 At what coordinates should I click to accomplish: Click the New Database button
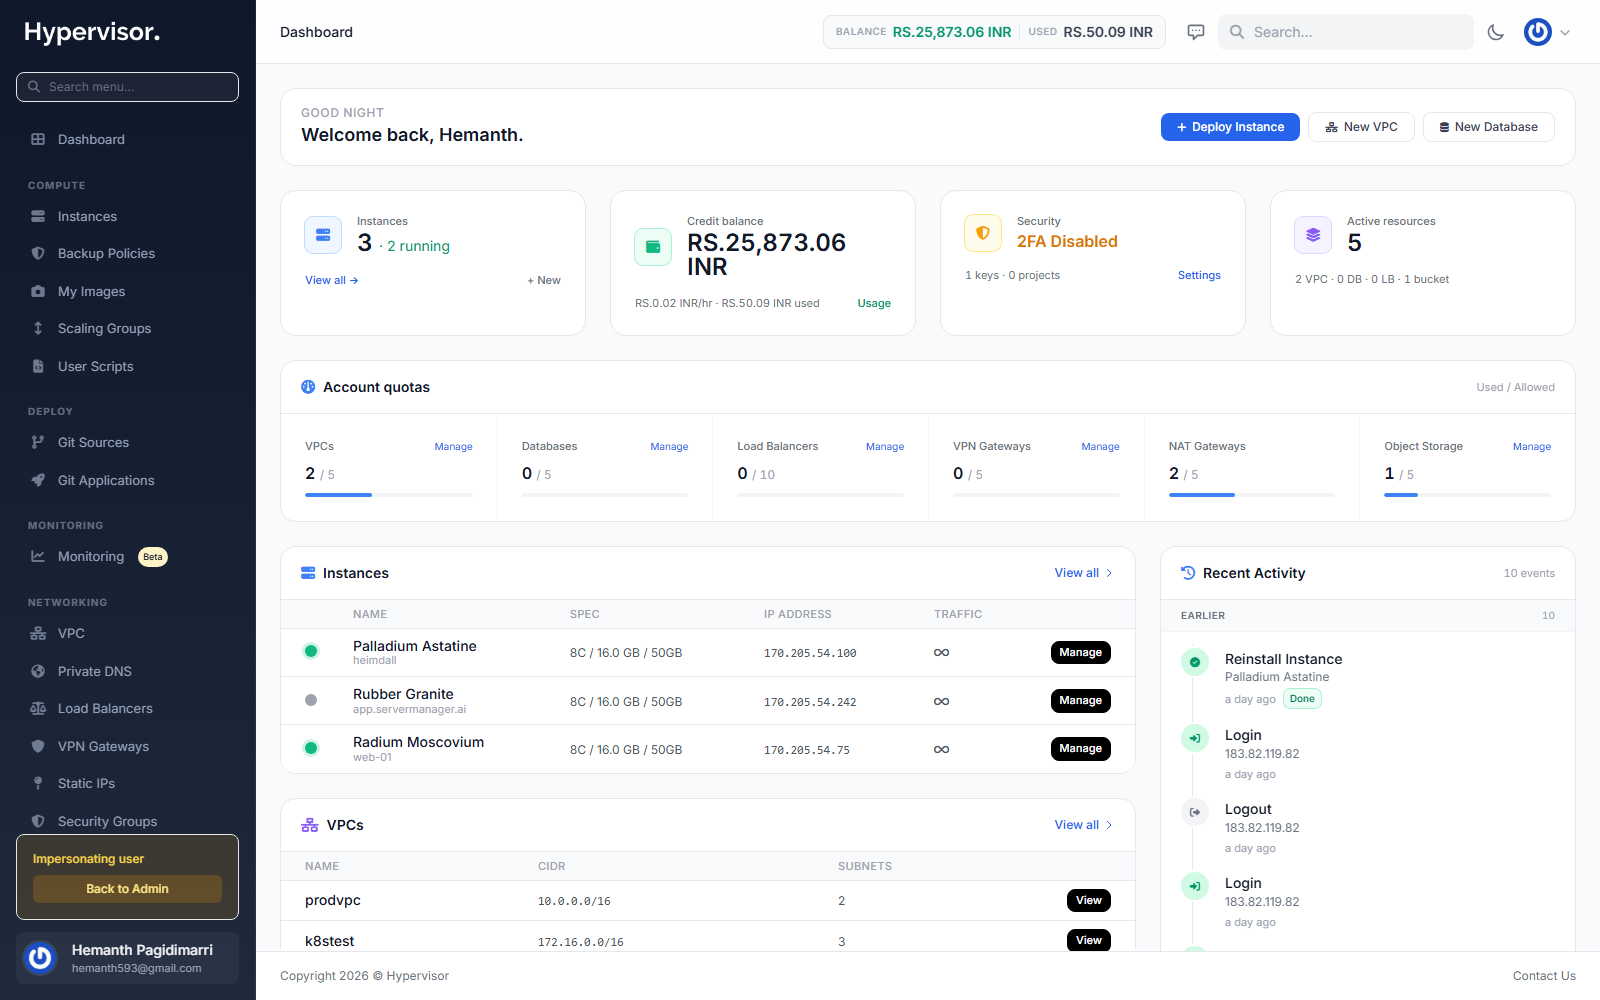pos(1488,127)
